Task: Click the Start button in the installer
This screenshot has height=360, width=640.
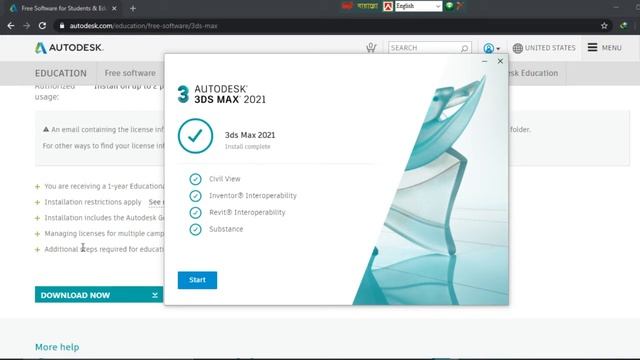Action: tap(197, 280)
